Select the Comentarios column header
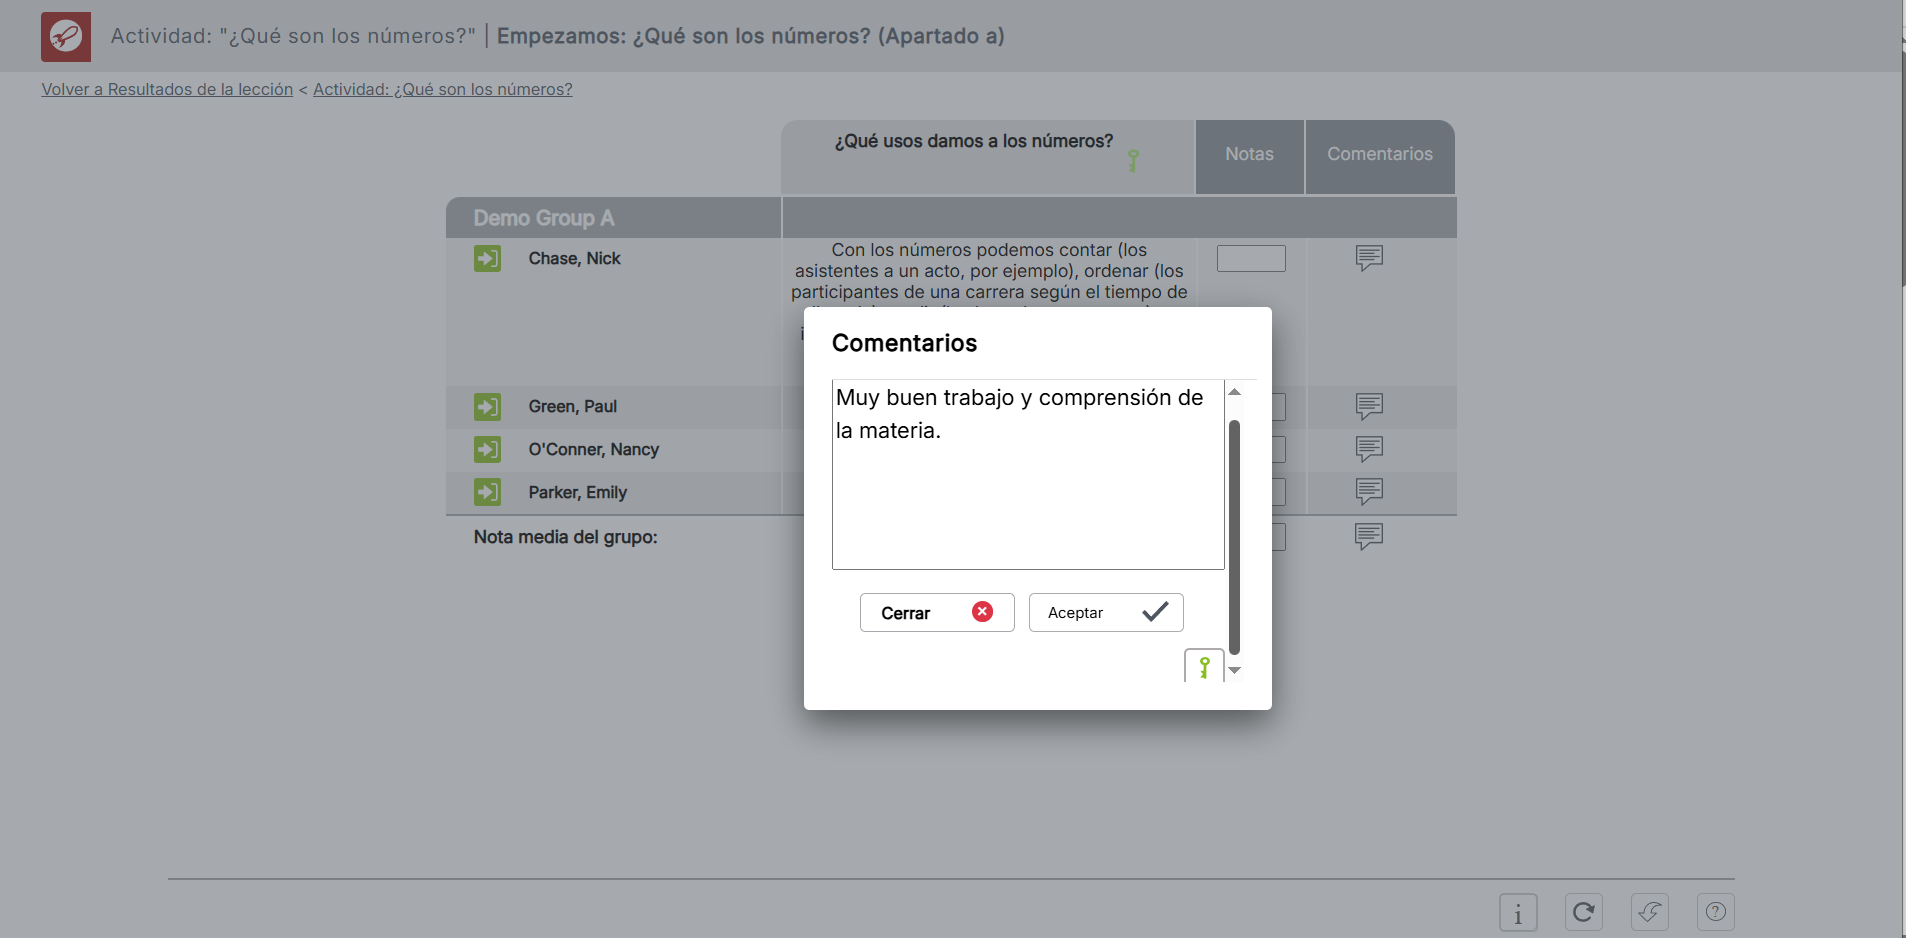1906x938 pixels. [1379, 155]
